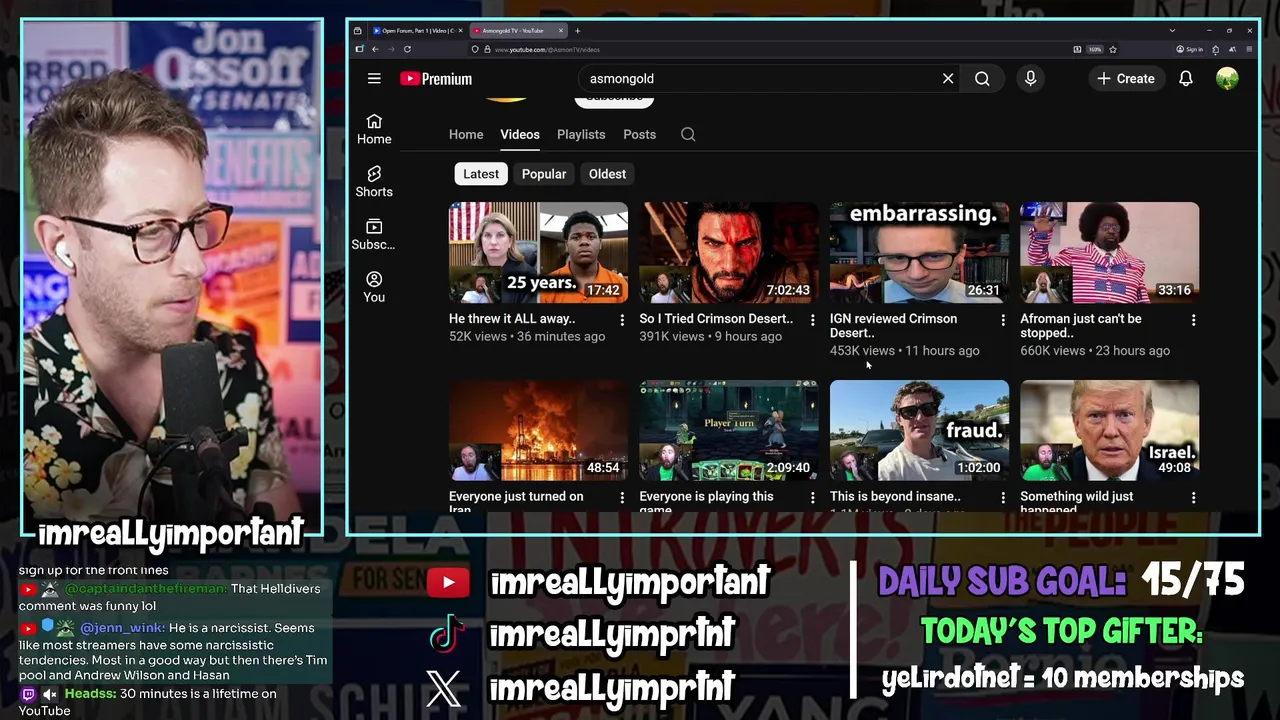Open the card game 2:09:40 thumbnail

(729, 430)
